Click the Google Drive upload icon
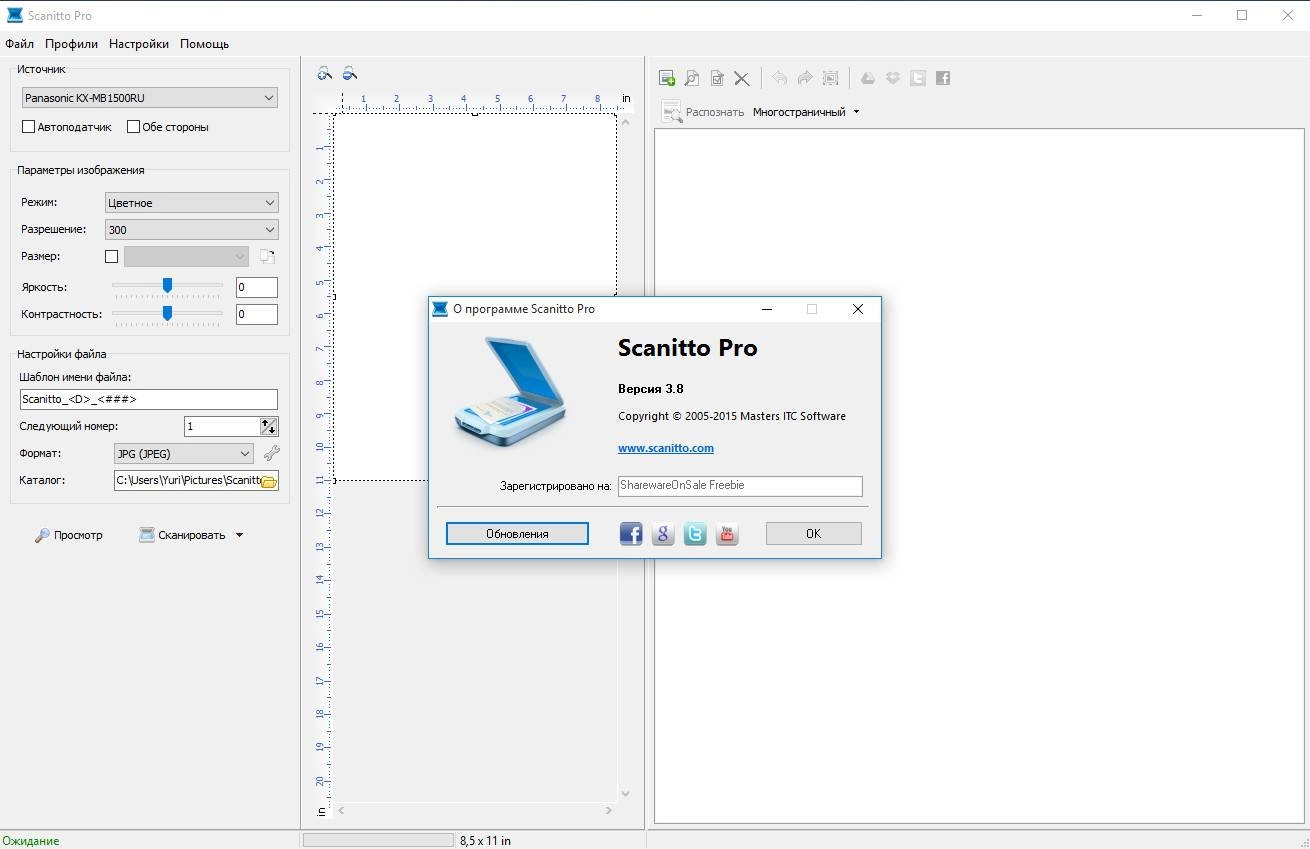1310x849 pixels. pos(868,78)
